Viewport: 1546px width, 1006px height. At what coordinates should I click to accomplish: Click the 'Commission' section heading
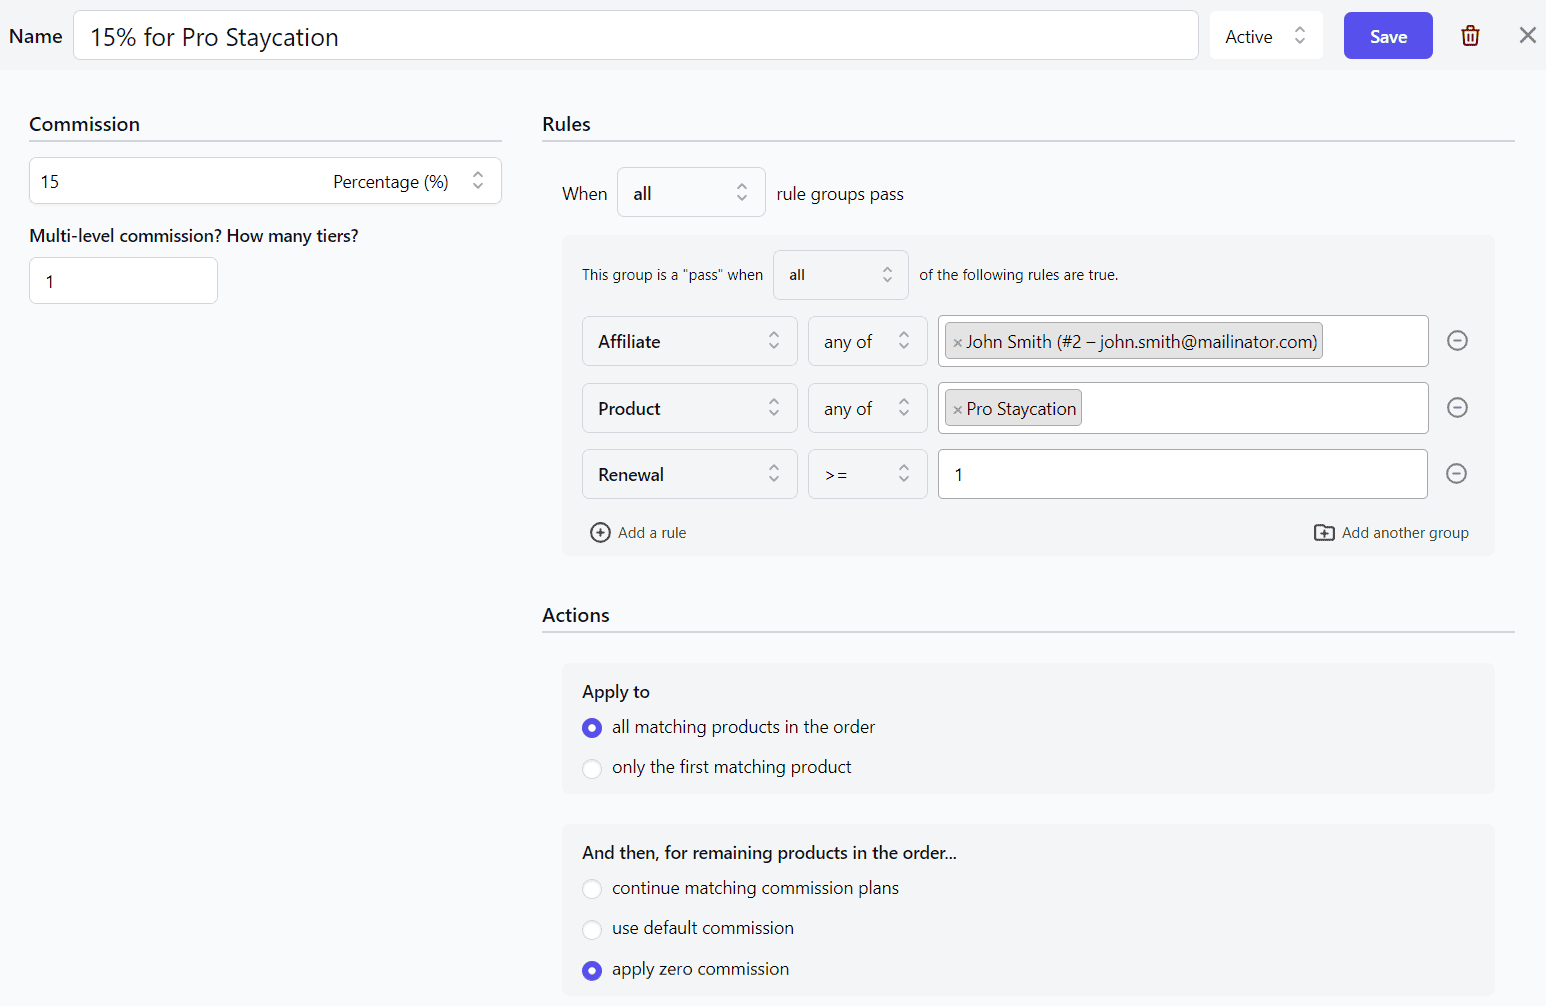click(84, 124)
